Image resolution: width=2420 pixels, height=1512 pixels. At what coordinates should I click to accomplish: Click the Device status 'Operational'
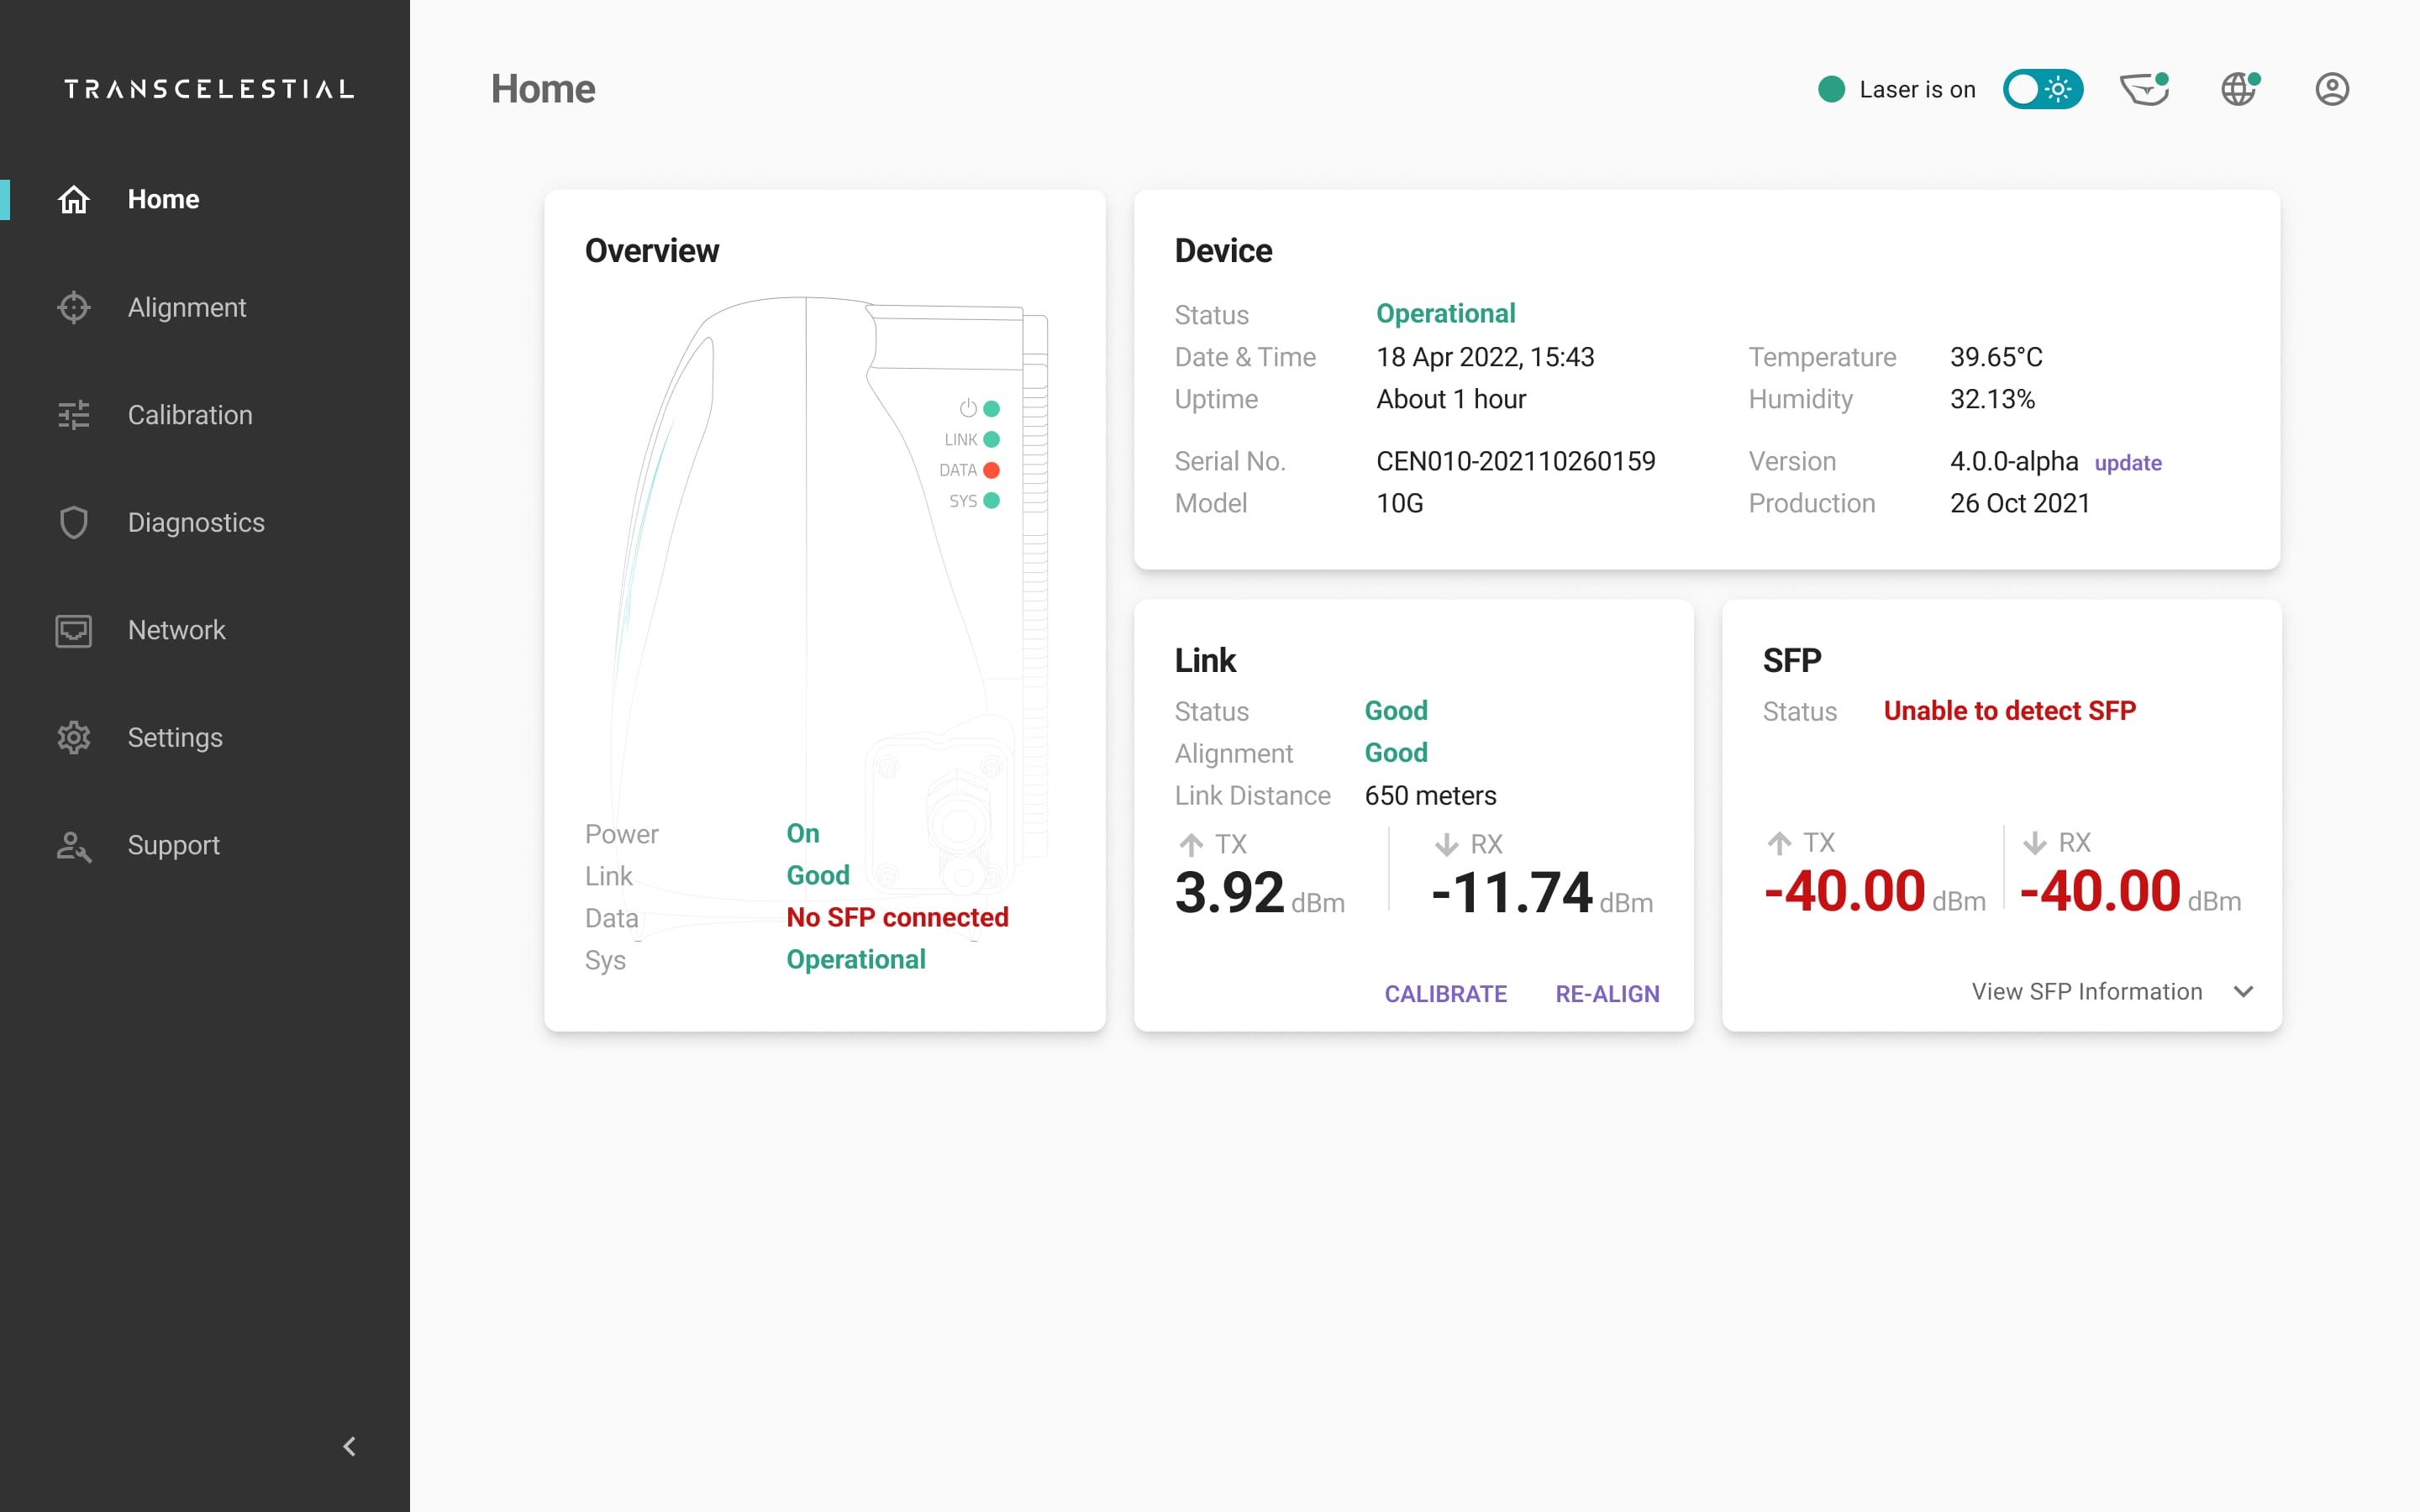click(1445, 314)
